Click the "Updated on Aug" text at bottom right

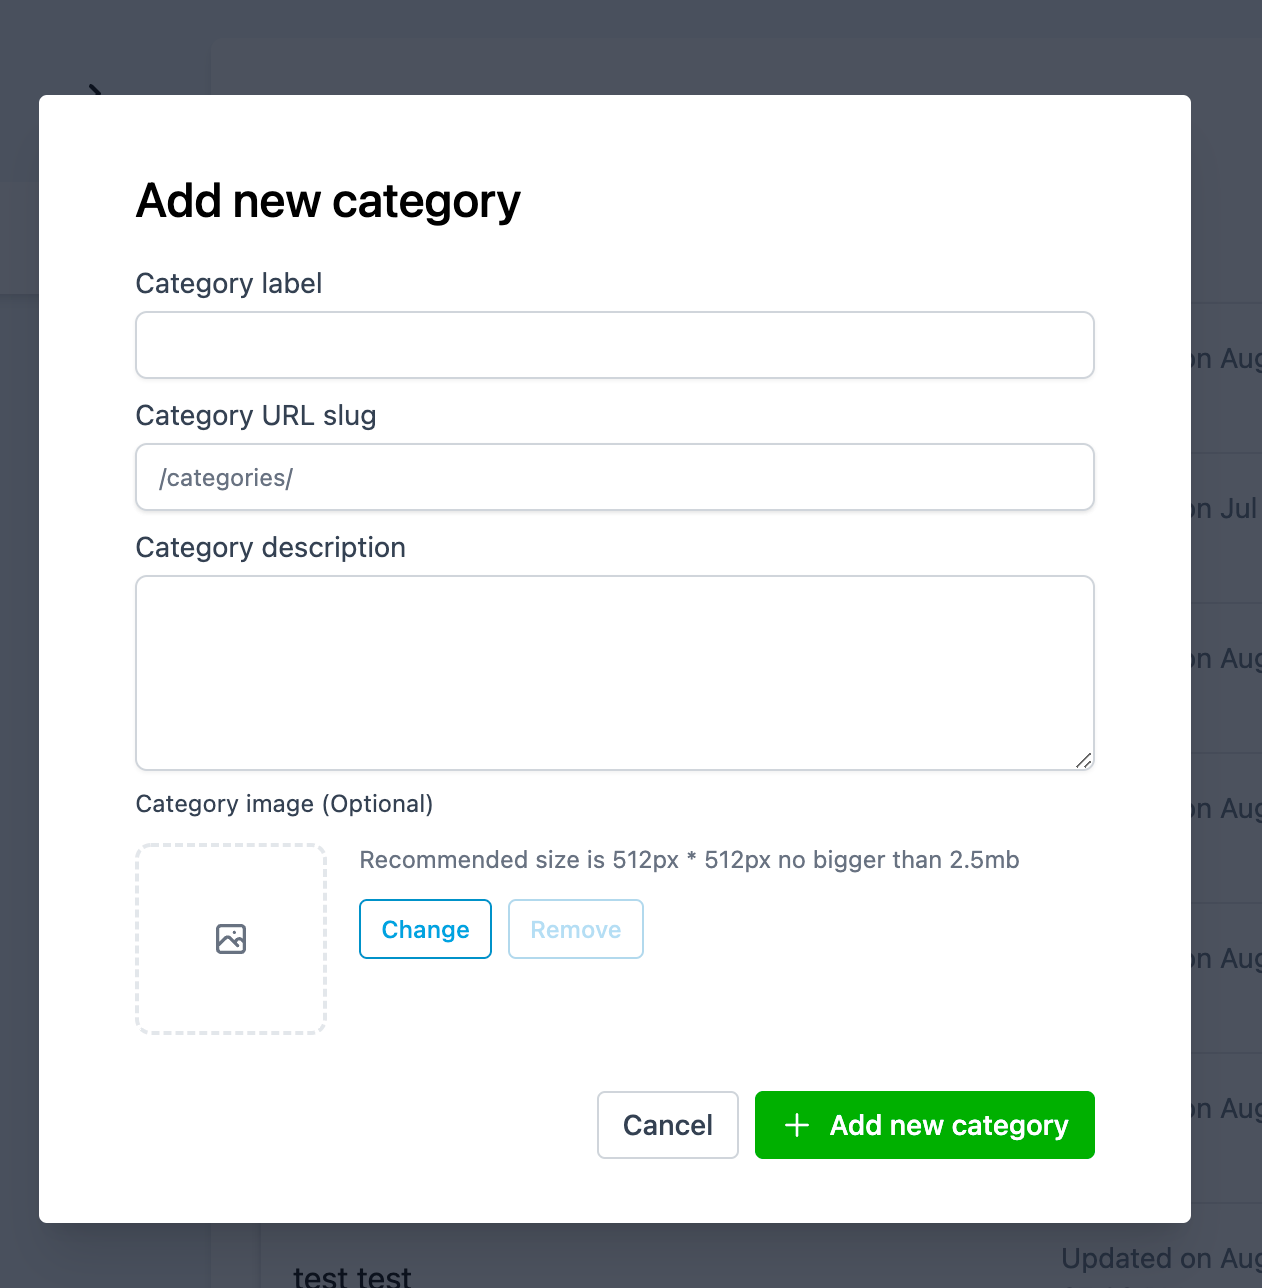click(x=1160, y=1258)
